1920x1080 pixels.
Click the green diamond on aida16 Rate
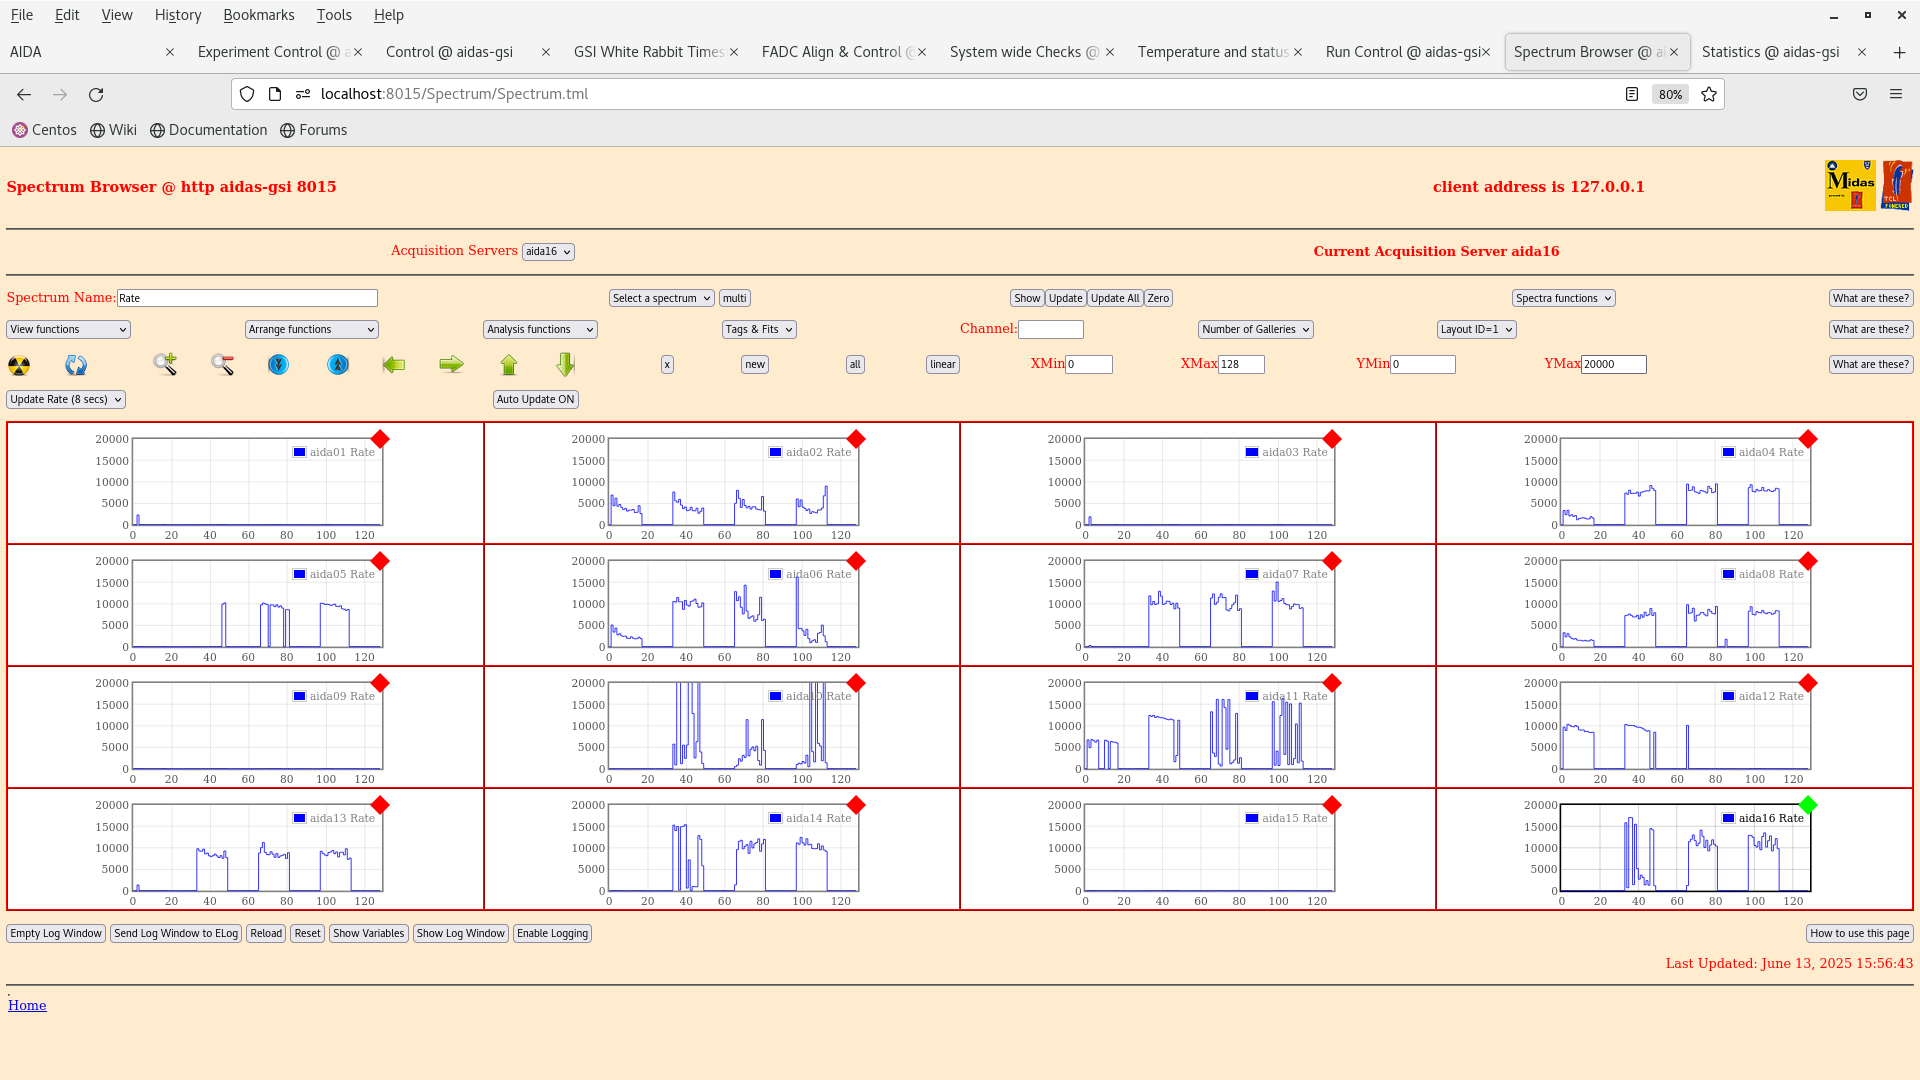click(1808, 805)
